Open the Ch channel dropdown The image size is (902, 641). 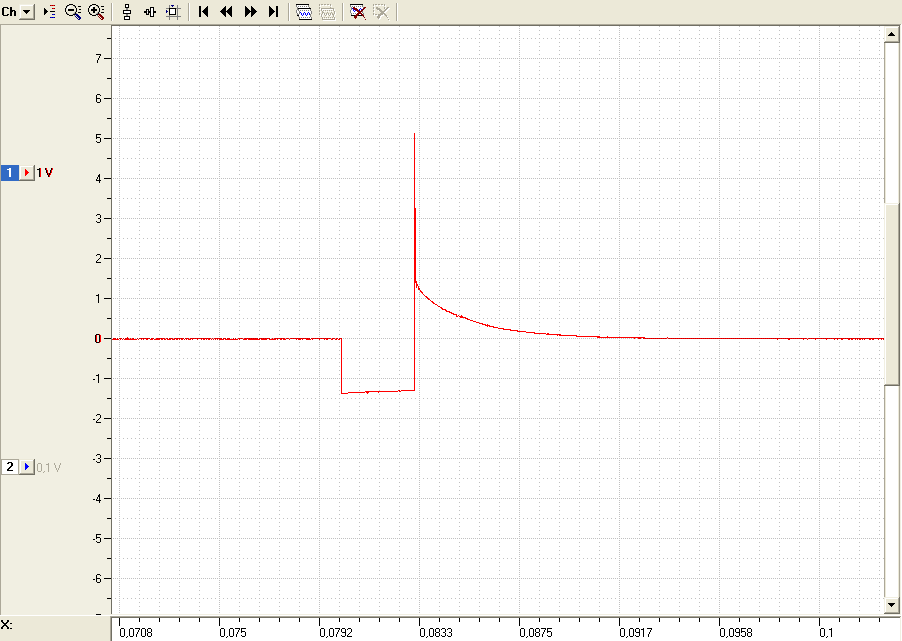pyautogui.click(x=26, y=12)
